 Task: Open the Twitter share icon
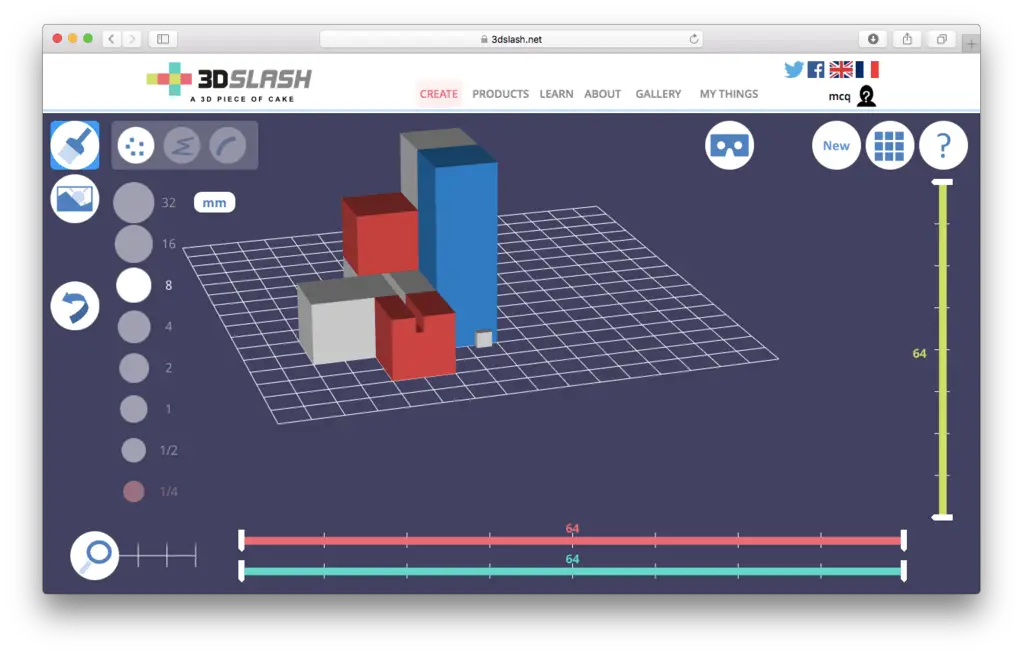(x=794, y=69)
